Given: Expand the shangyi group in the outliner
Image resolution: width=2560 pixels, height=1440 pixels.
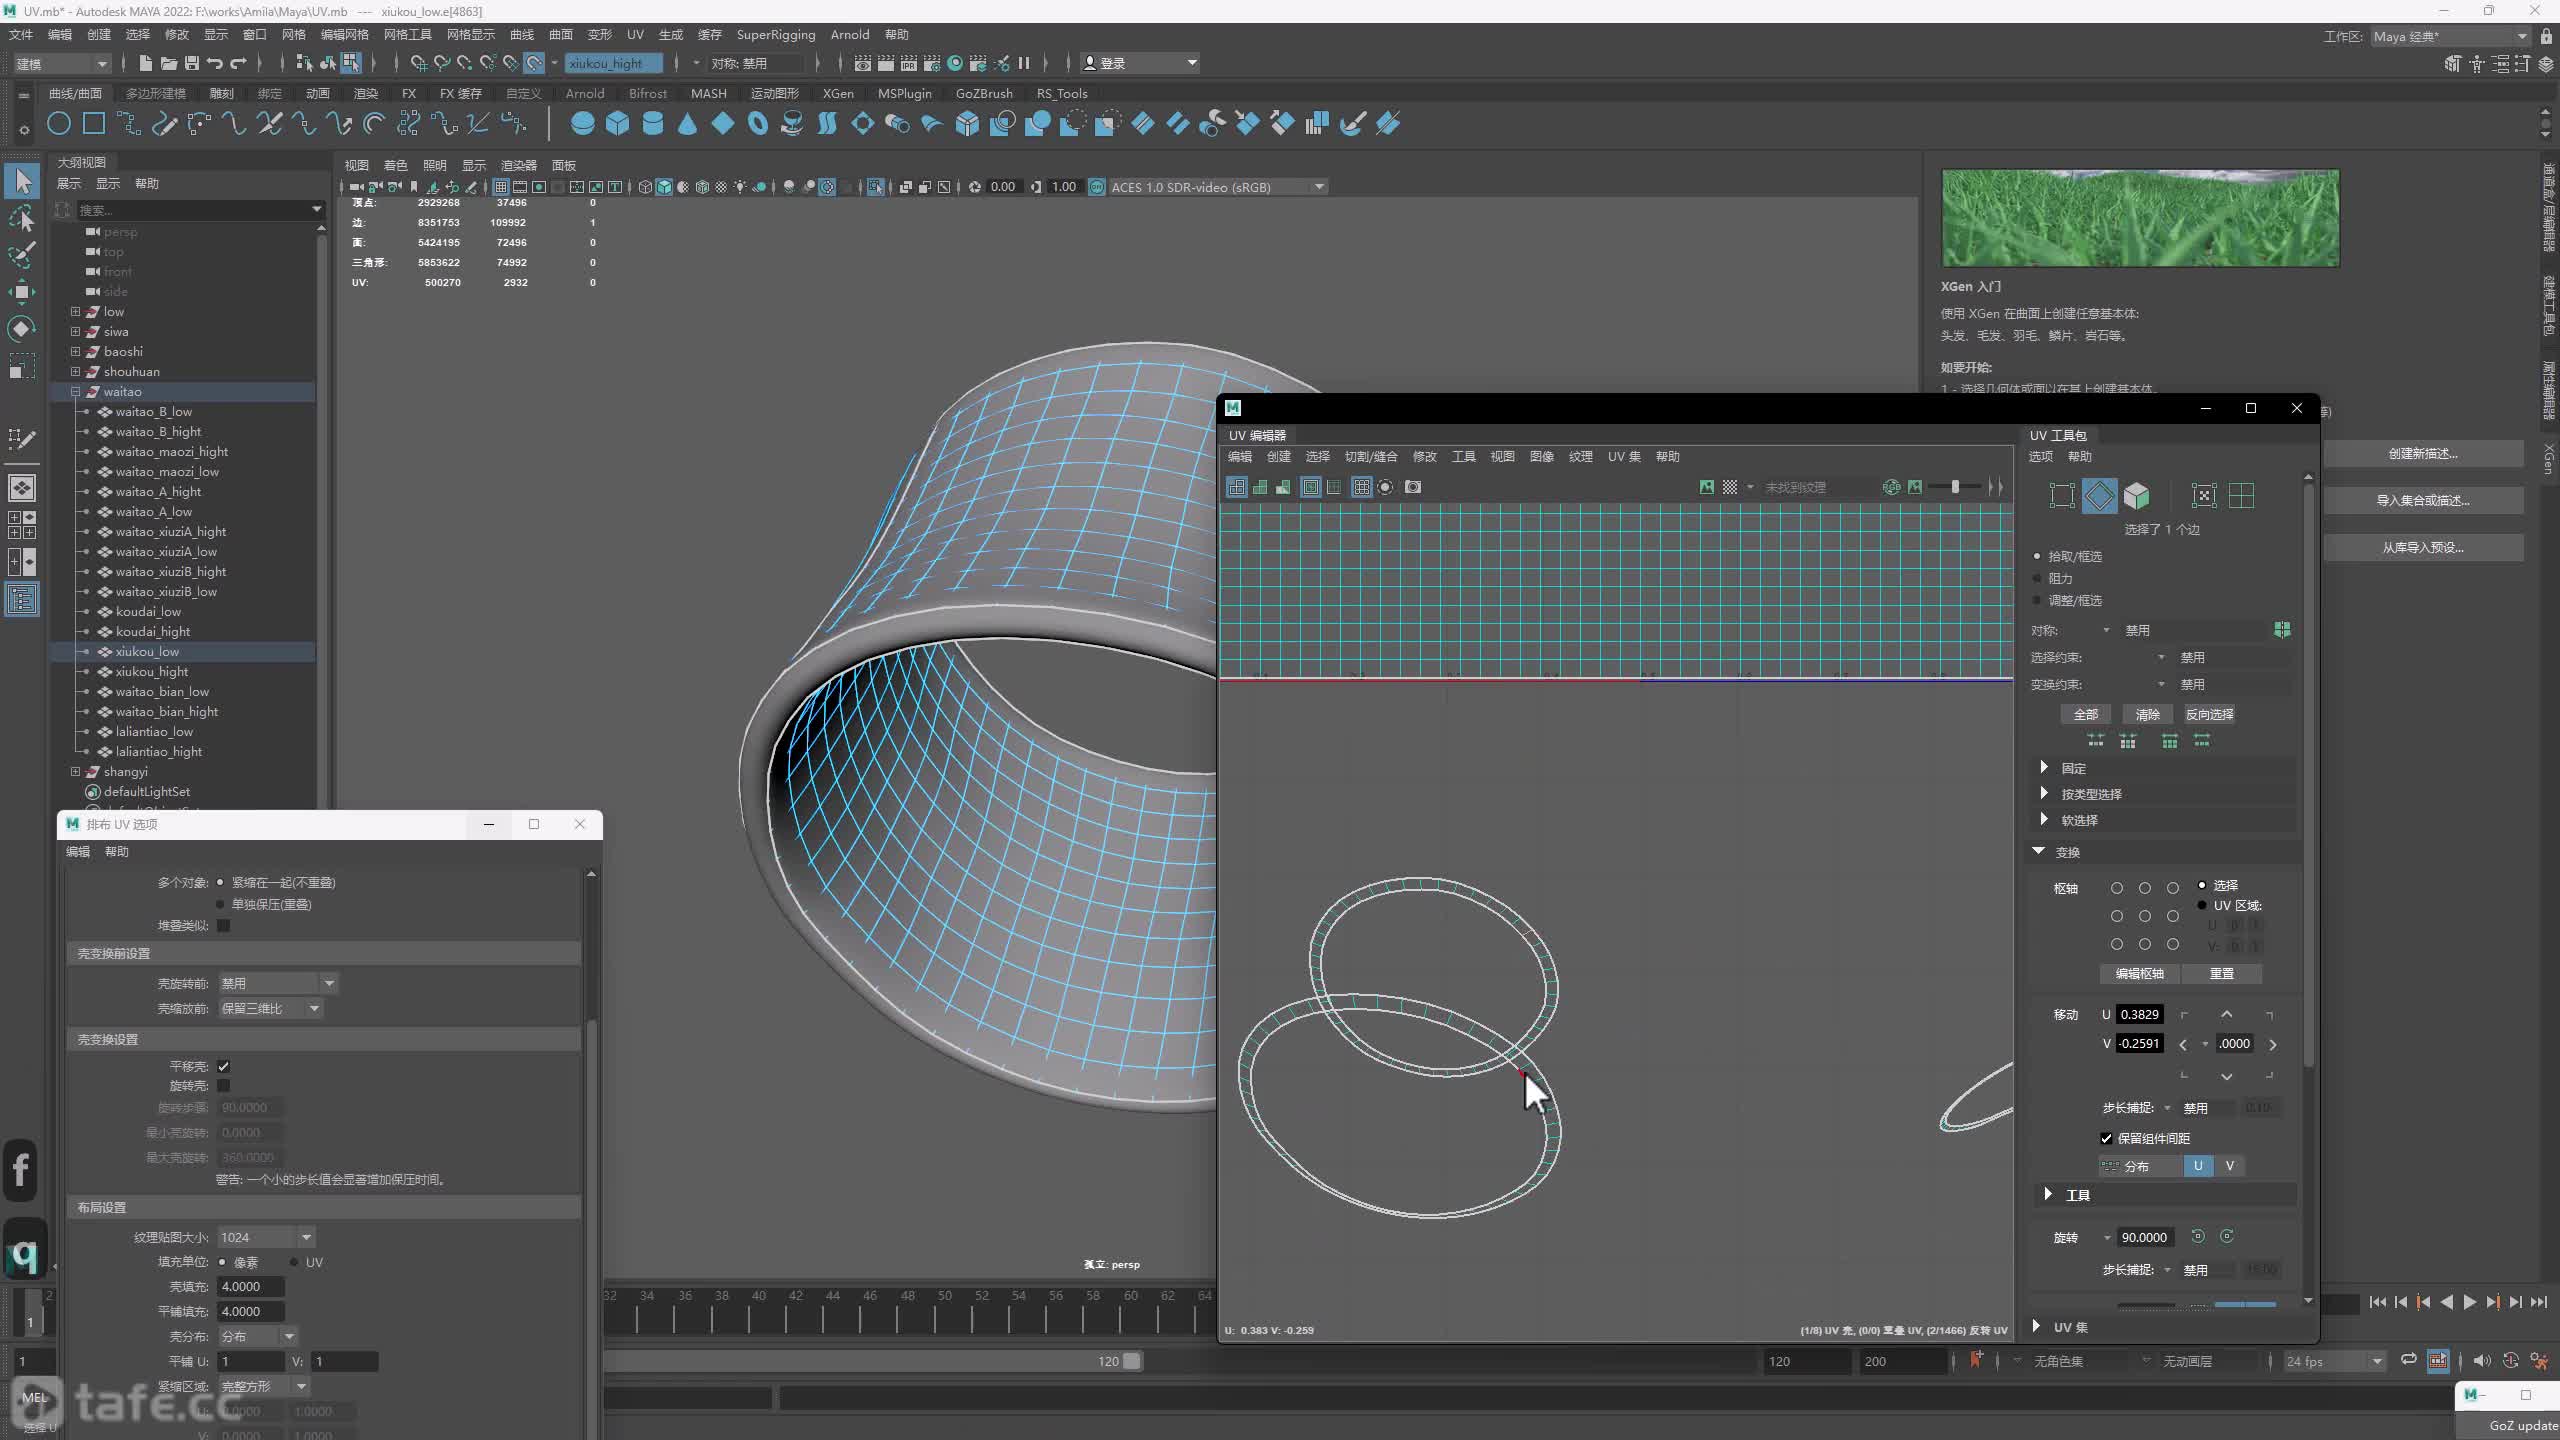Looking at the screenshot, I should pyautogui.click(x=75, y=771).
